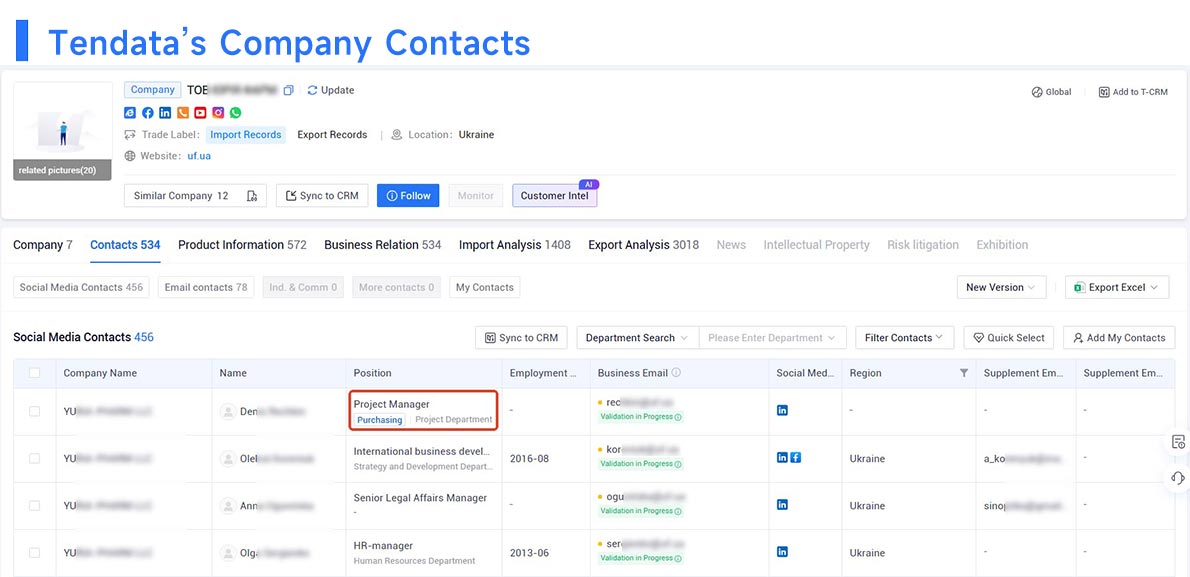Click the 2016-08 employment date cell
This screenshot has height=577, width=1190.
pos(530,459)
